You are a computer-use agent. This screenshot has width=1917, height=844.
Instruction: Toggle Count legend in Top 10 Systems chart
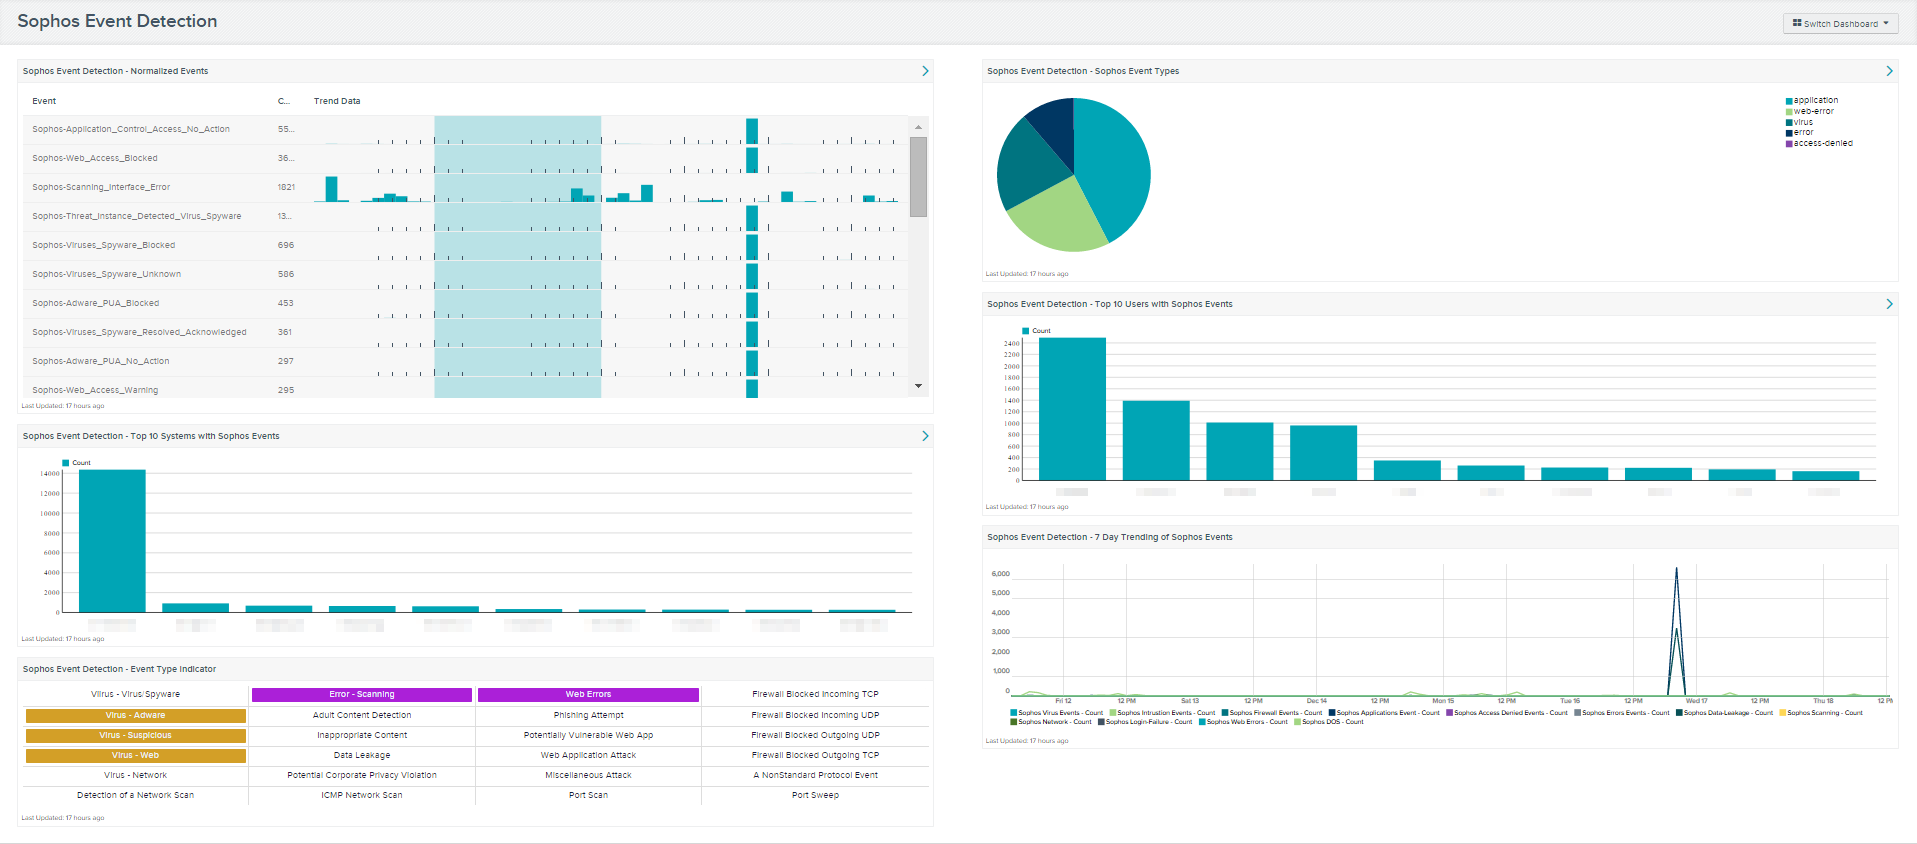pyautogui.click(x=77, y=463)
